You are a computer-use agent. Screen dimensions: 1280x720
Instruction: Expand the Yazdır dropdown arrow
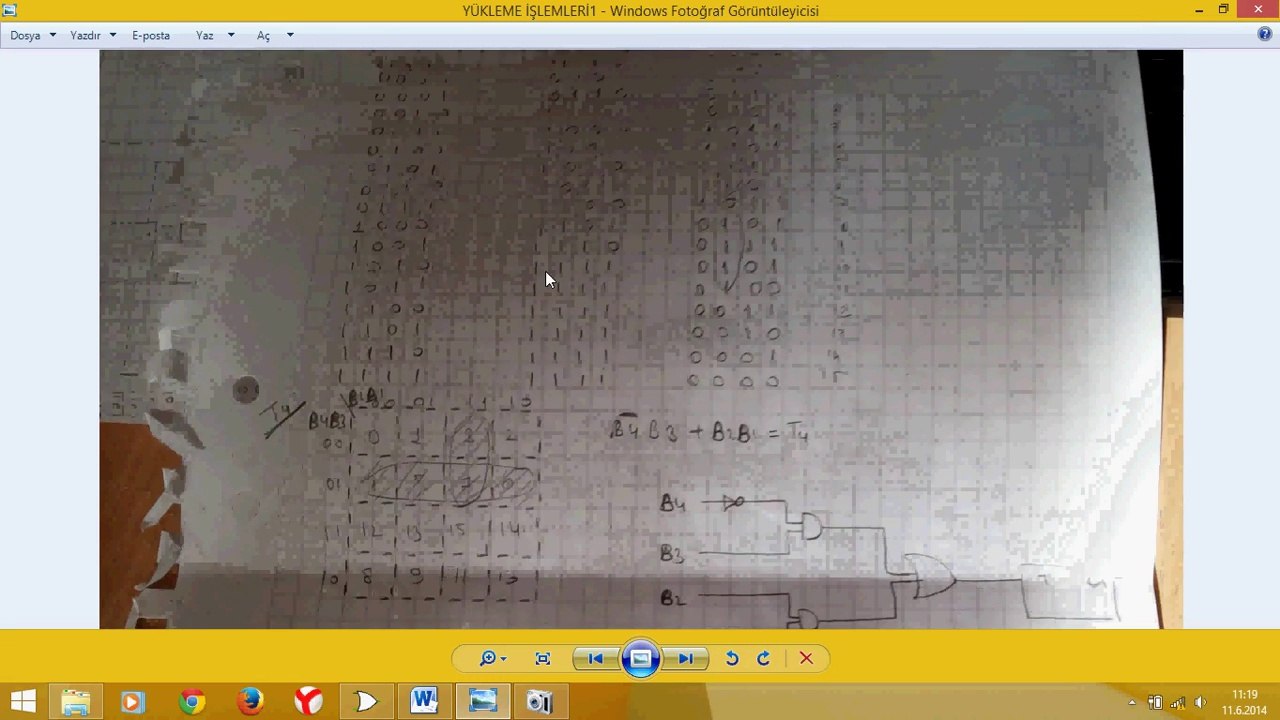(x=112, y=35)
